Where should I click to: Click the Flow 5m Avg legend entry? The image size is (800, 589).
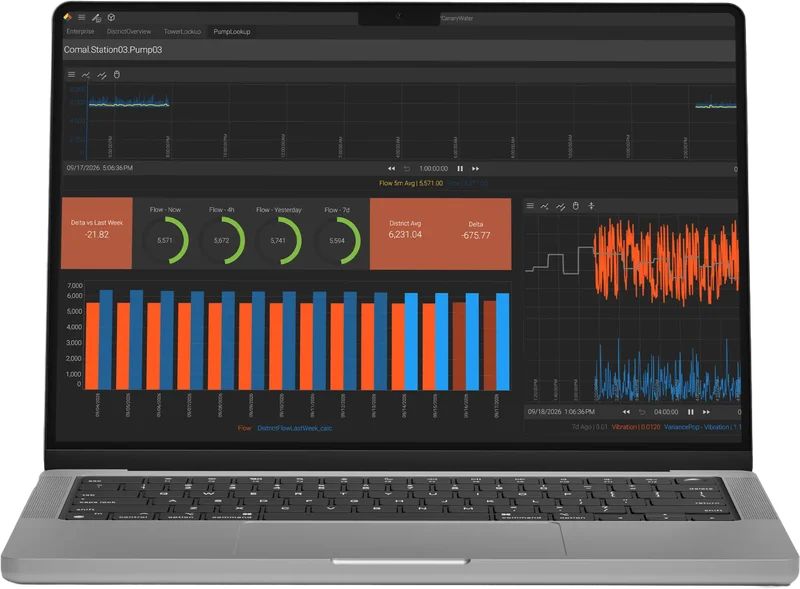pyautogui.click(x=411, y=183)
